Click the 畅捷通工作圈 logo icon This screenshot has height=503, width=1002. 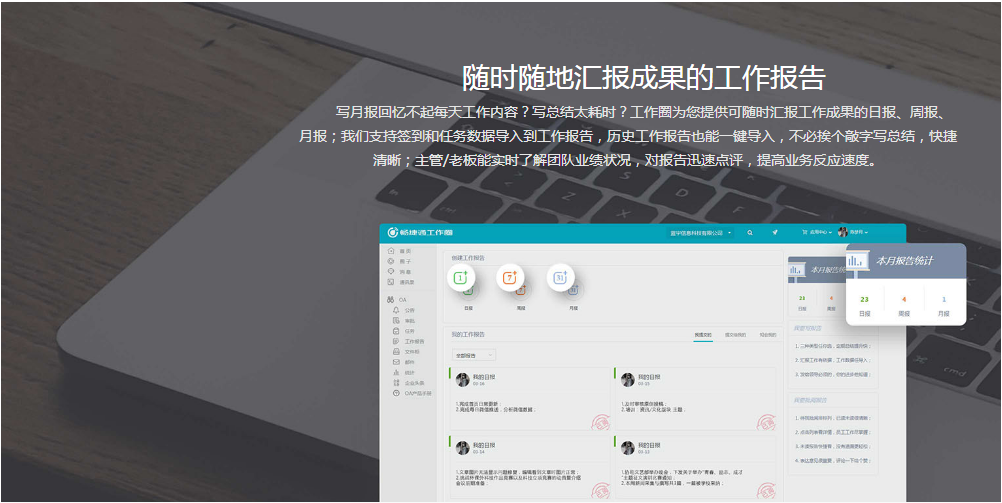tap(393, 232)
